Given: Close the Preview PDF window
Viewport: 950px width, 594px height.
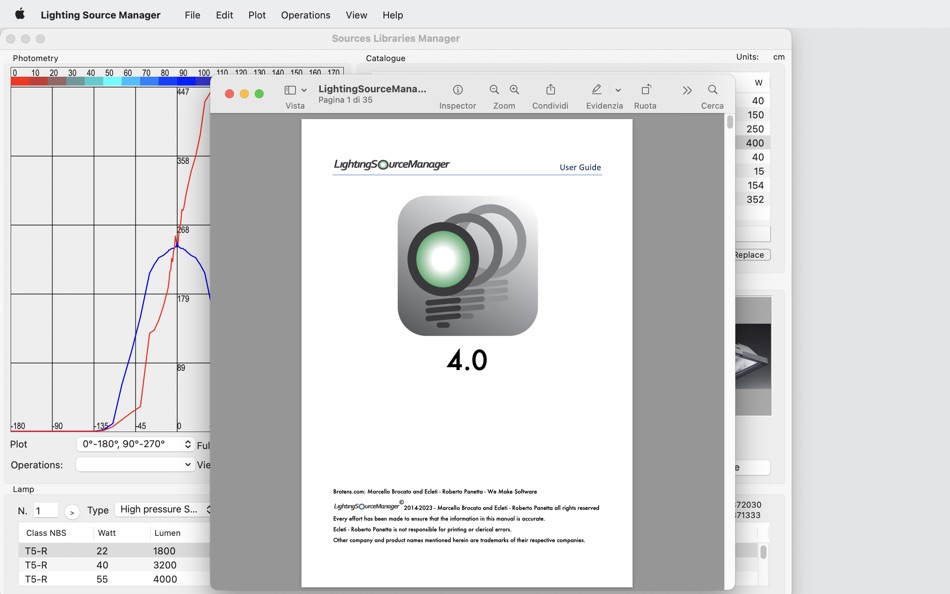Looking at the screenshot, I should (x=230, y=93).
